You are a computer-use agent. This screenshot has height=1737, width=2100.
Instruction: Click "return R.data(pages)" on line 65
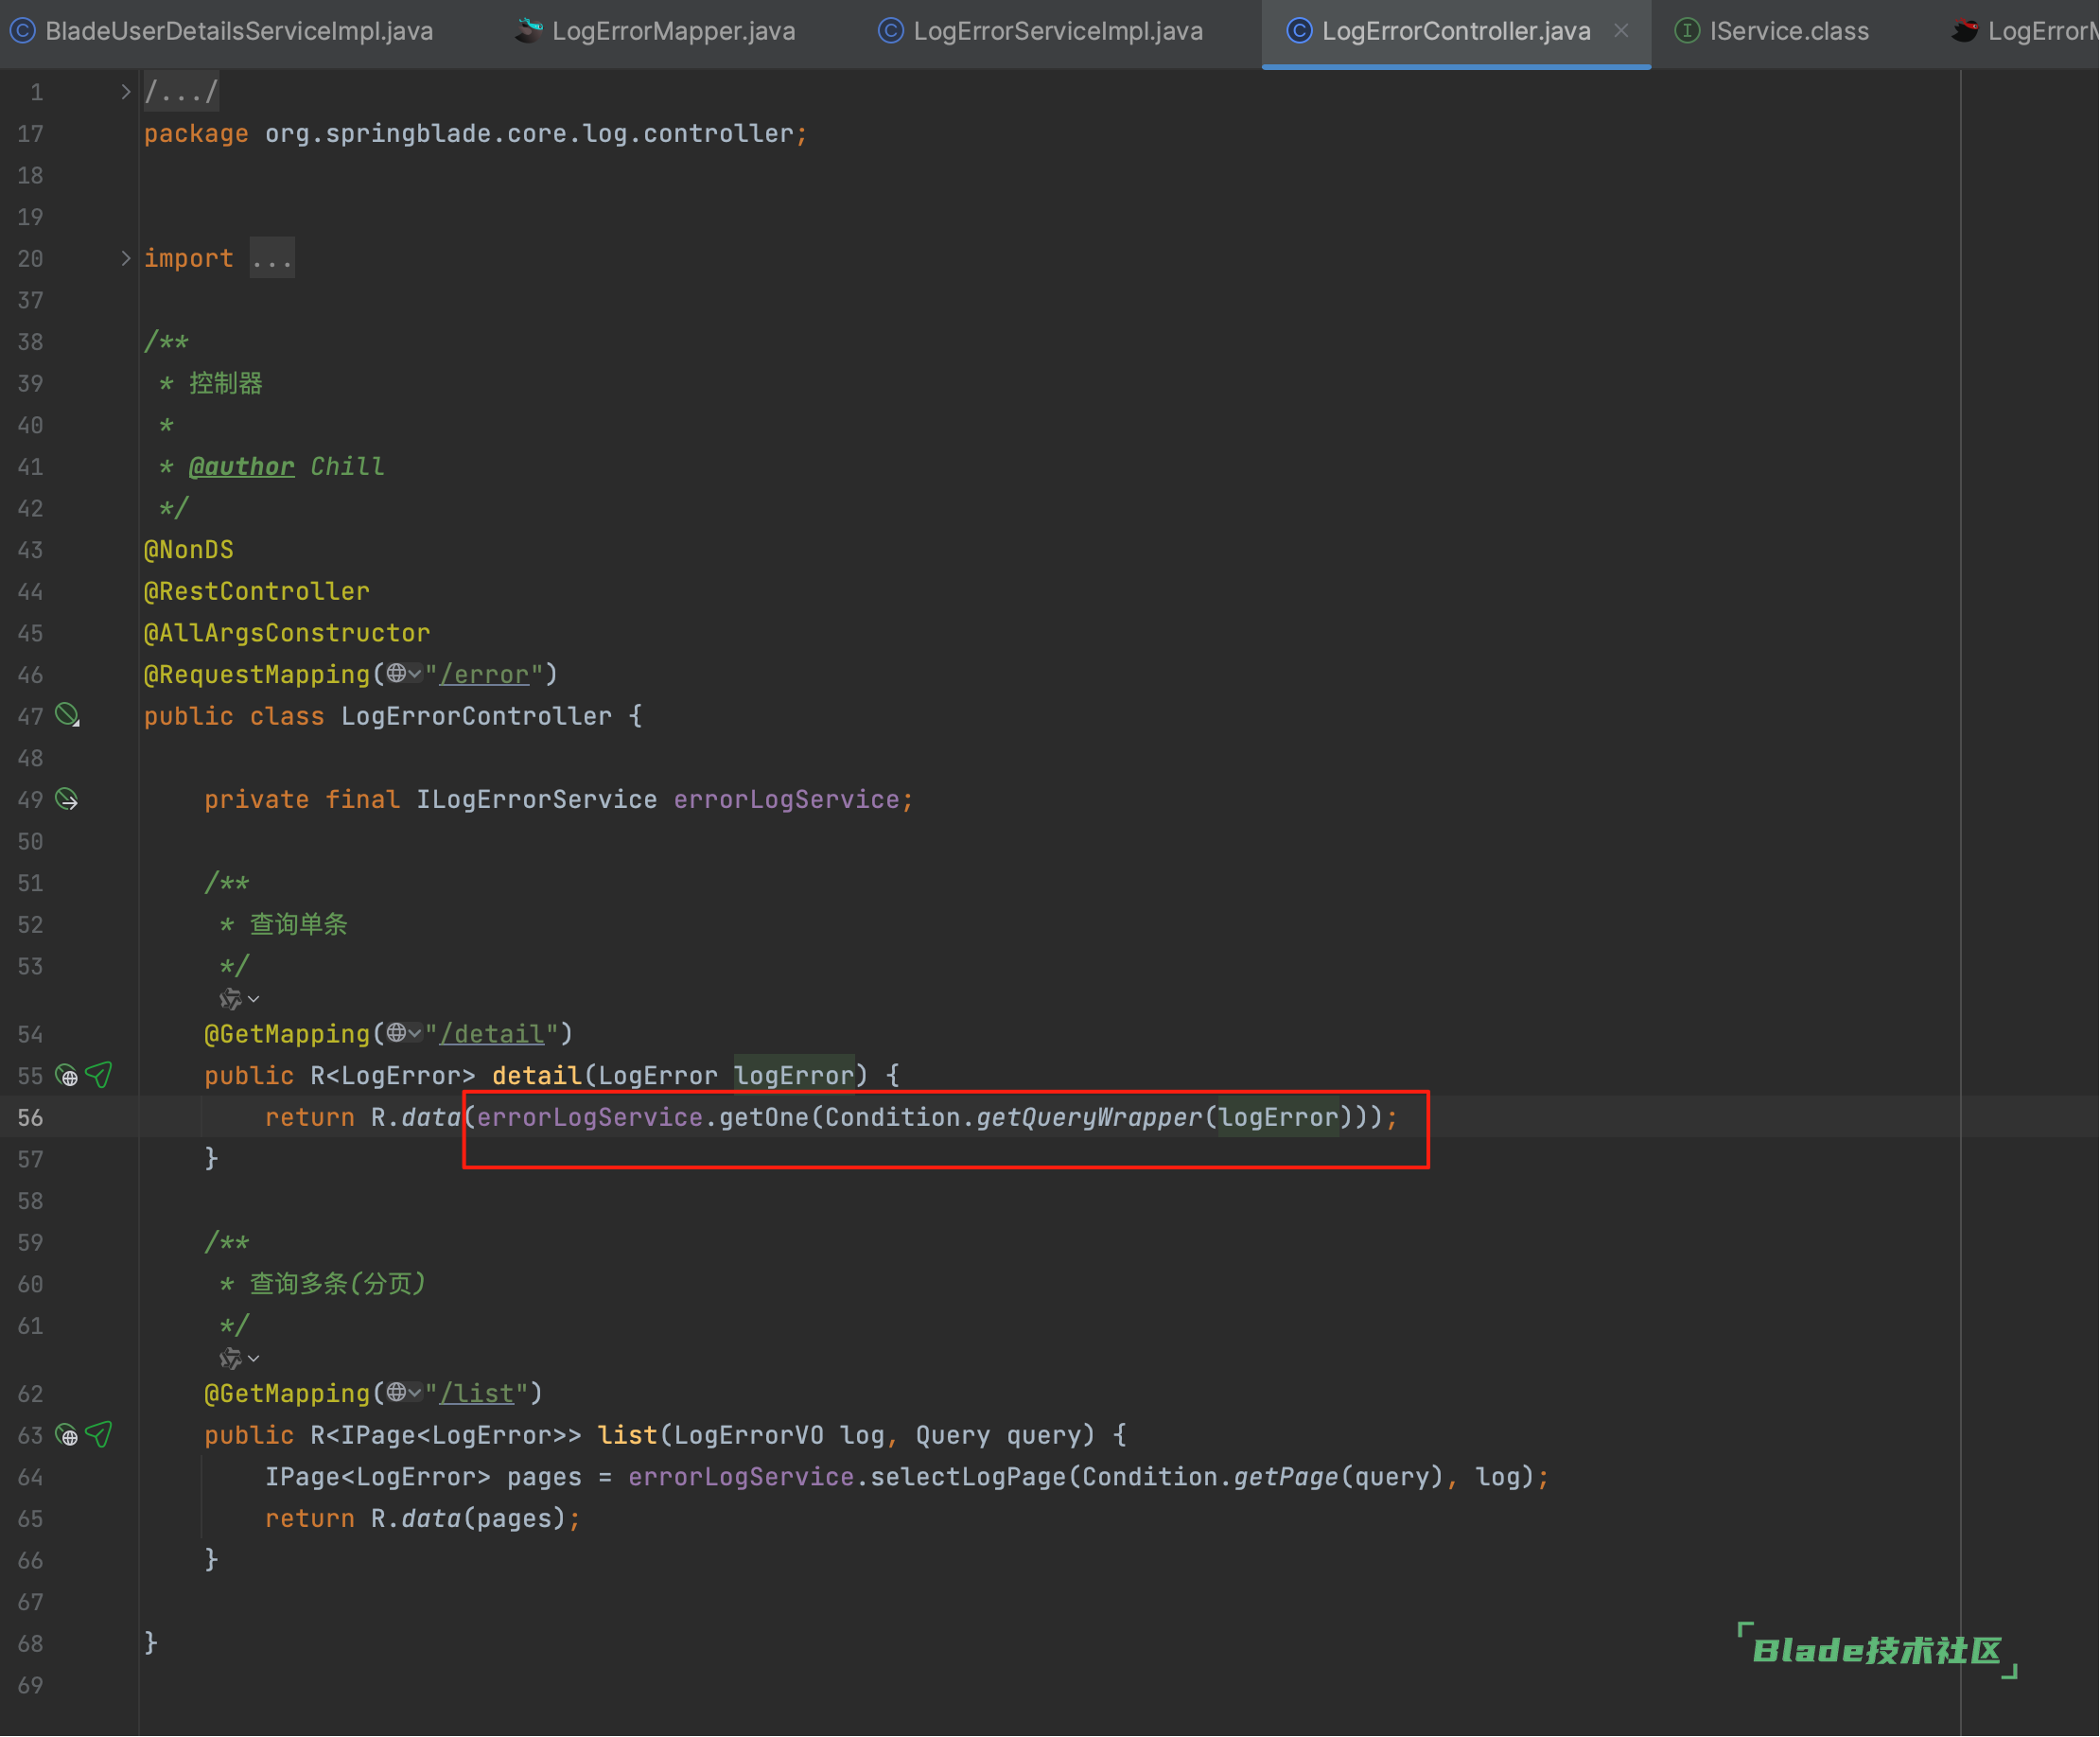(x=414, y=1519)
